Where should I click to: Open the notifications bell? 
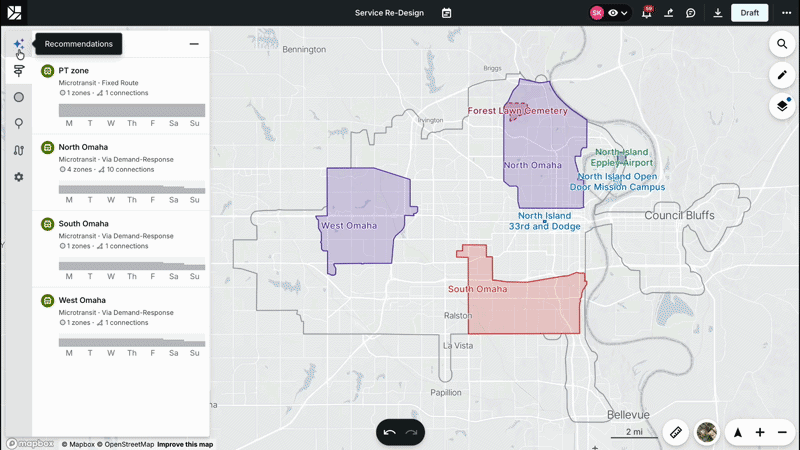click(646, 13)
